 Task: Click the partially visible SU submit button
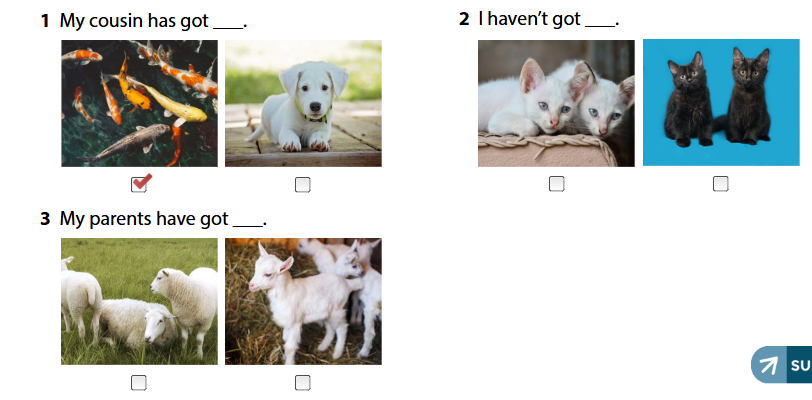(781, 365)
